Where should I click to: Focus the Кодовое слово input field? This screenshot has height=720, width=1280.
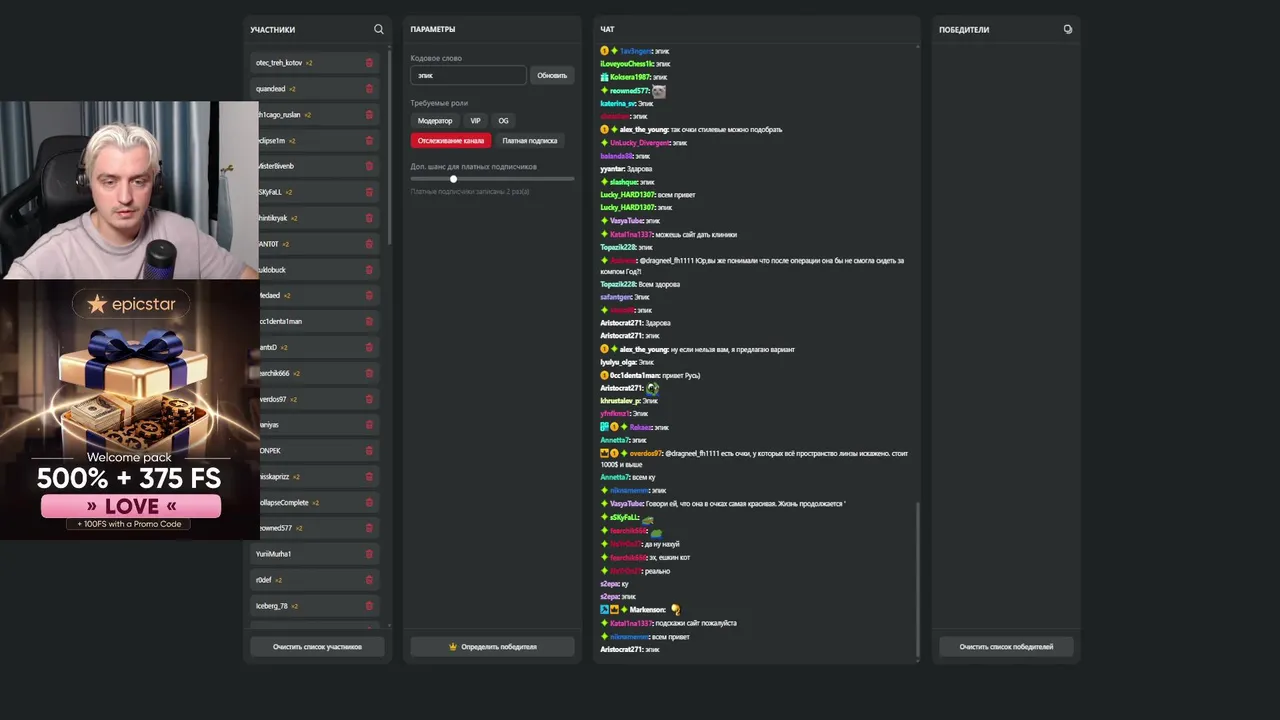[x=468, y=75]
